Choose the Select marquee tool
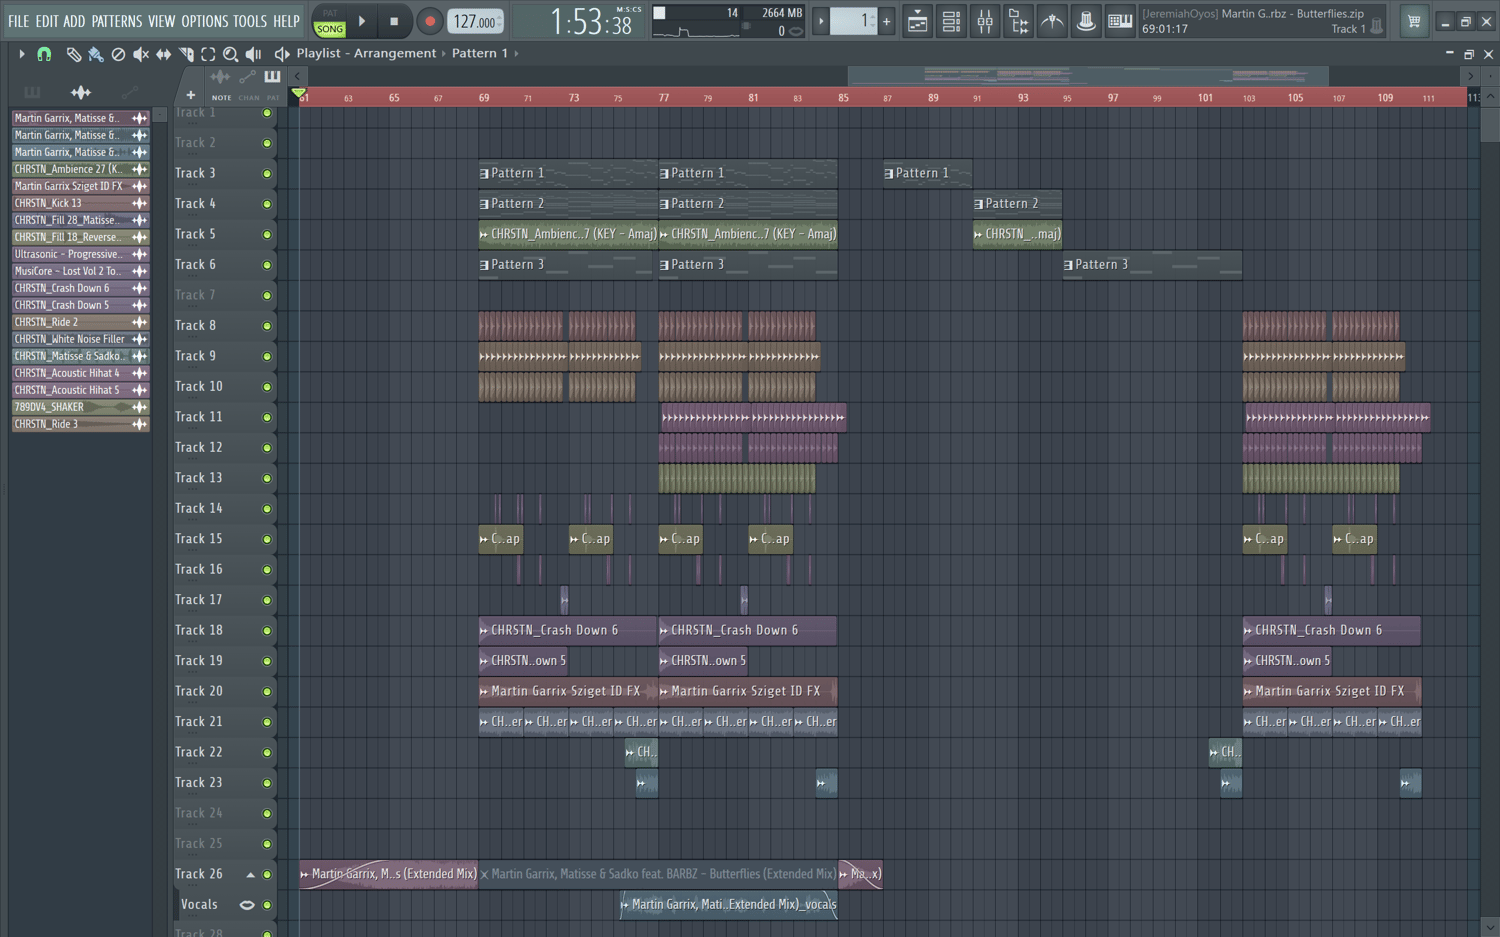The height and width of the screenshot is (937, 1500). pos(208,54)
